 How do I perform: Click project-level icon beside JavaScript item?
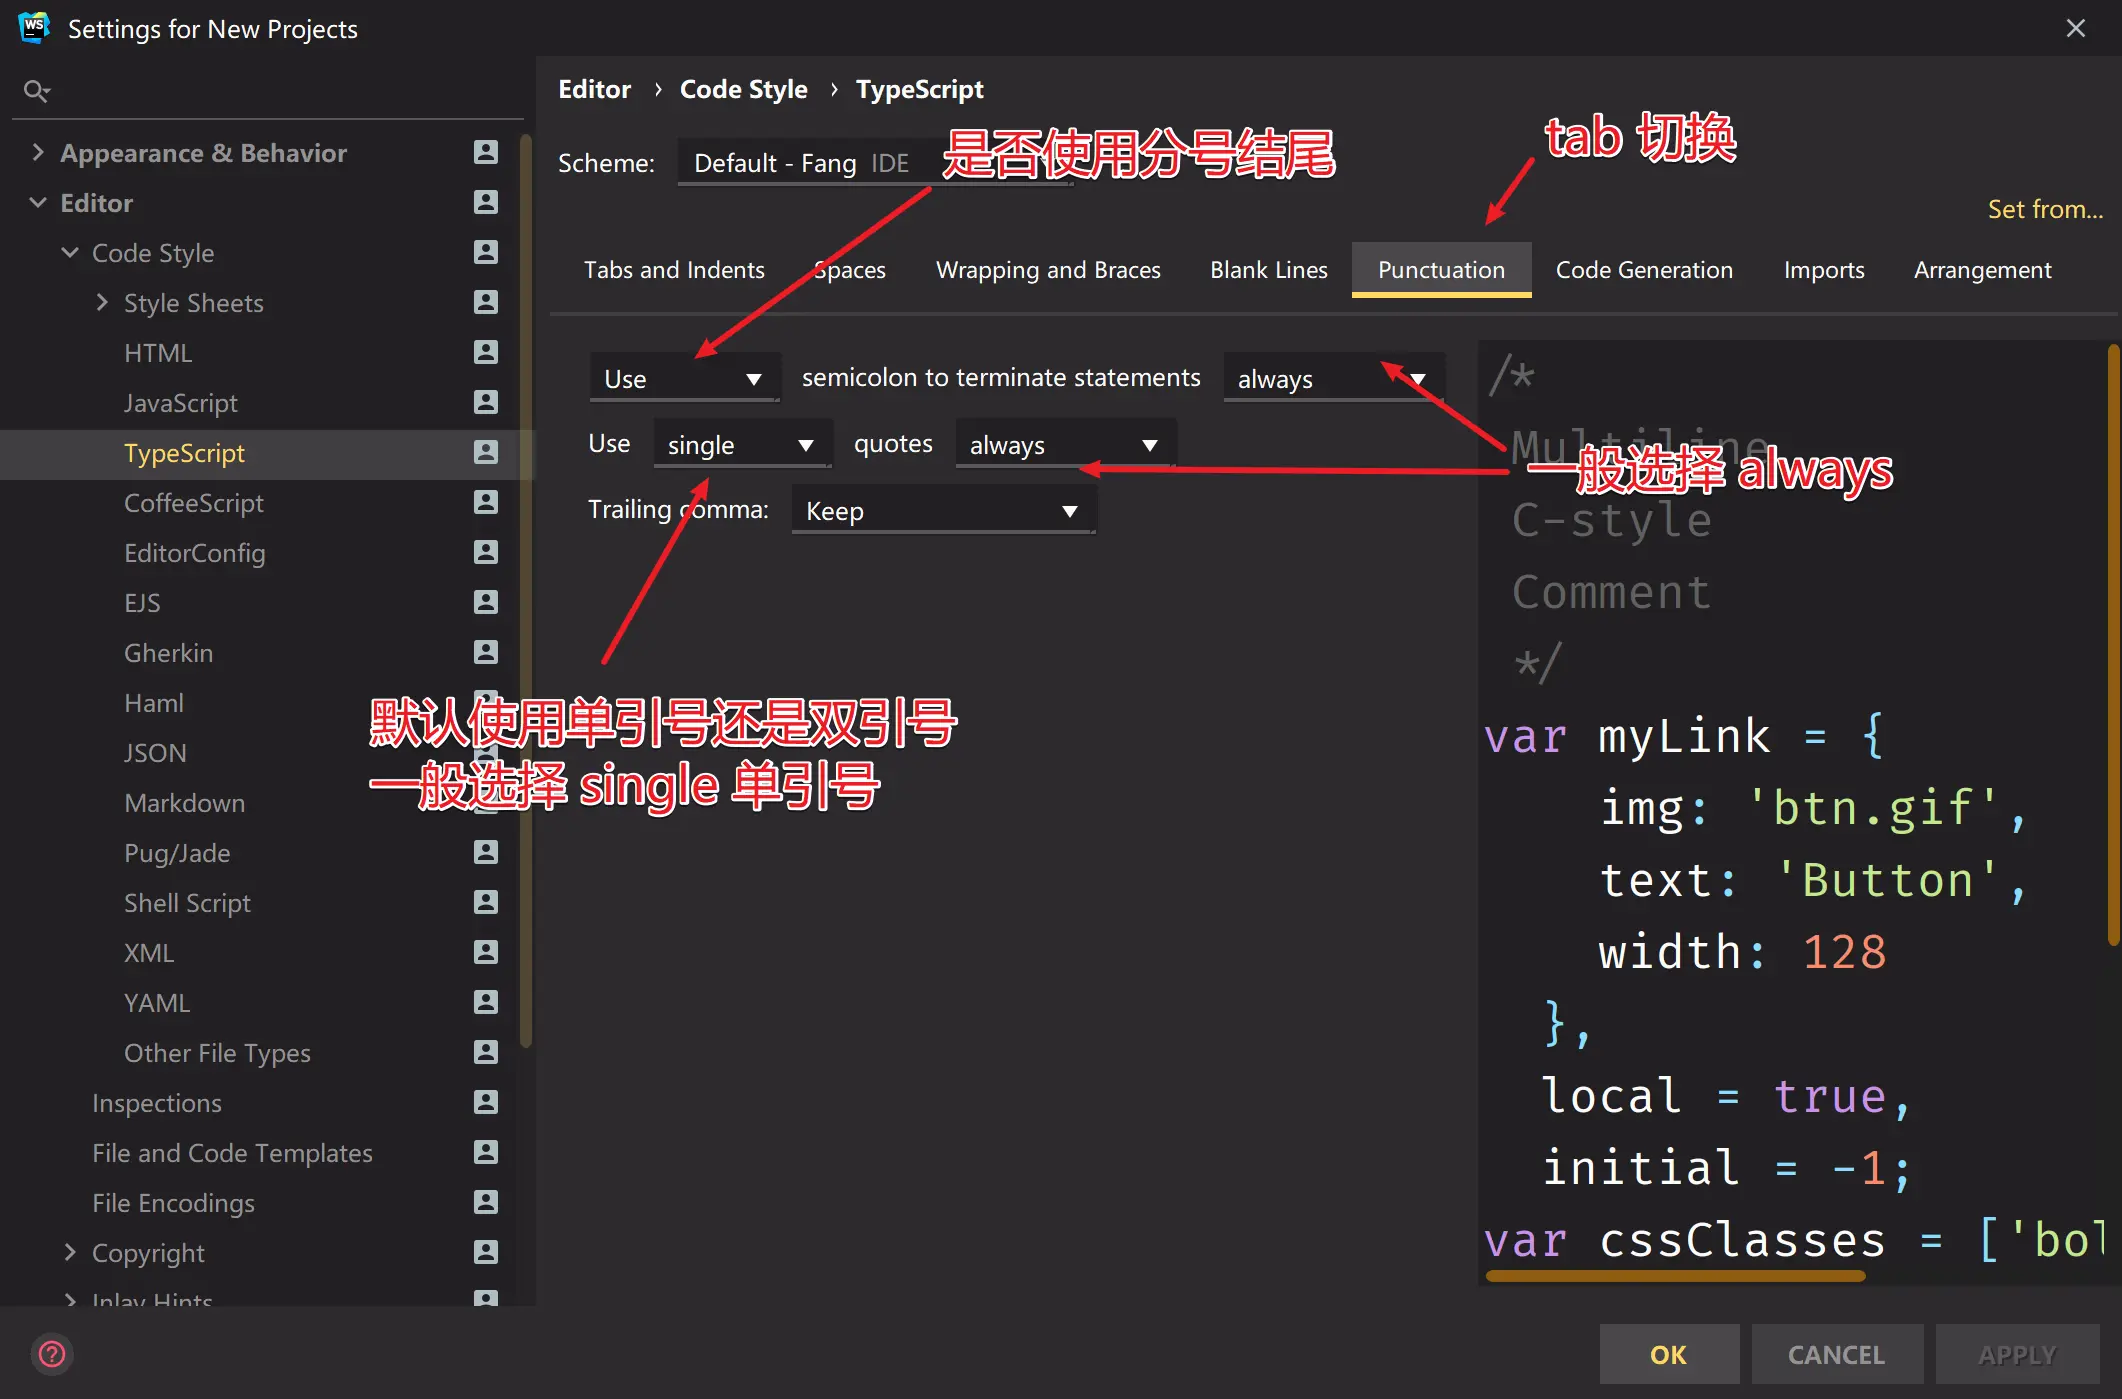(485, 402)
